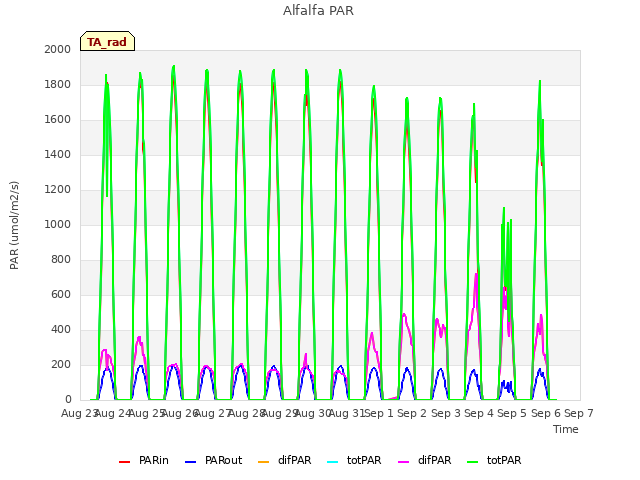Click the 200 y-axis tick label

61,364
